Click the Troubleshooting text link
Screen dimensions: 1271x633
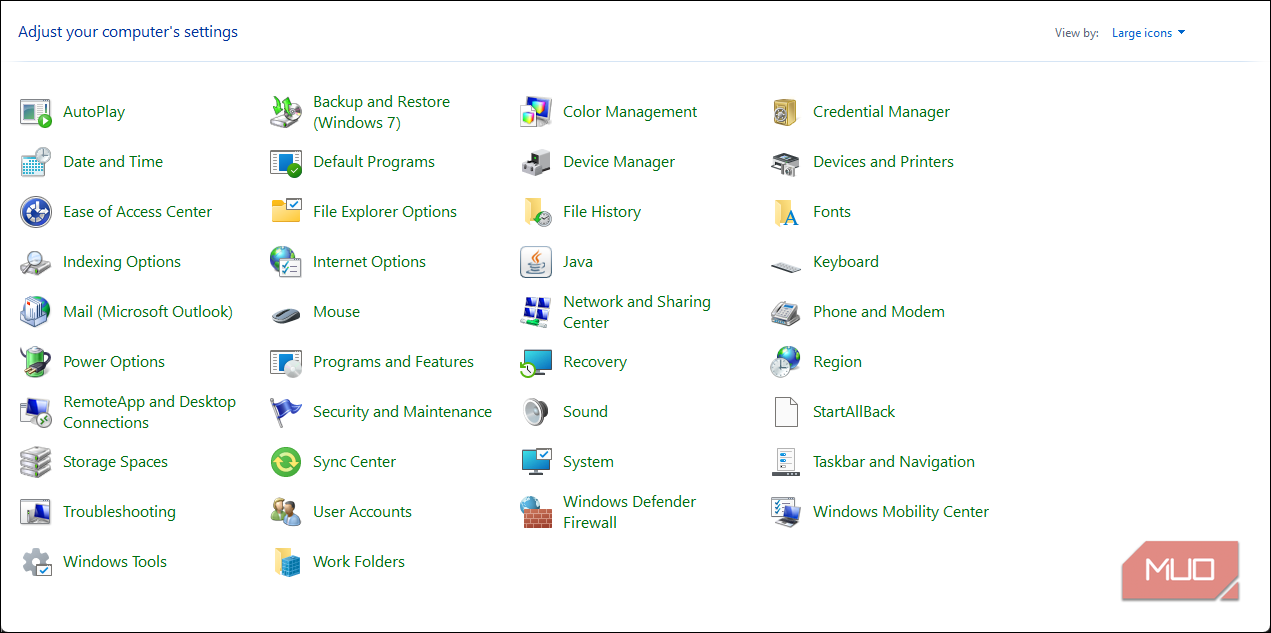tap(119, 512)
